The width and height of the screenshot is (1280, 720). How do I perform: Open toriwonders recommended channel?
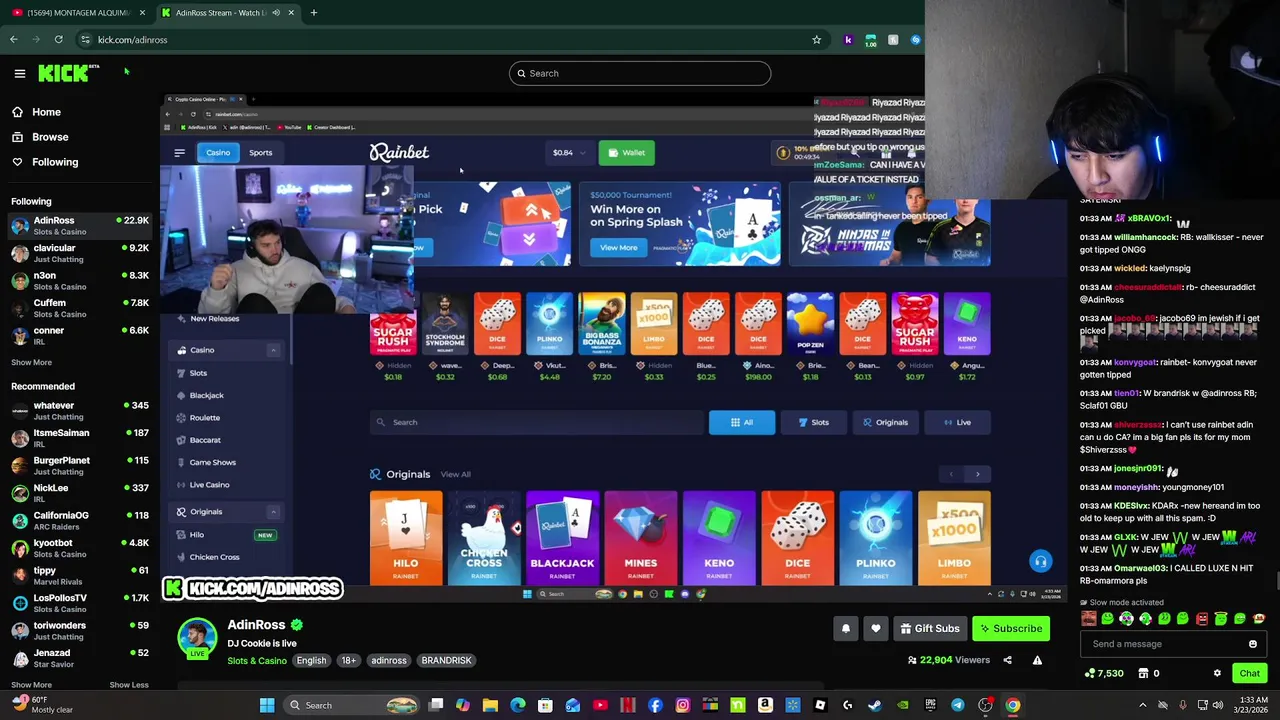(x=78, y=631)
